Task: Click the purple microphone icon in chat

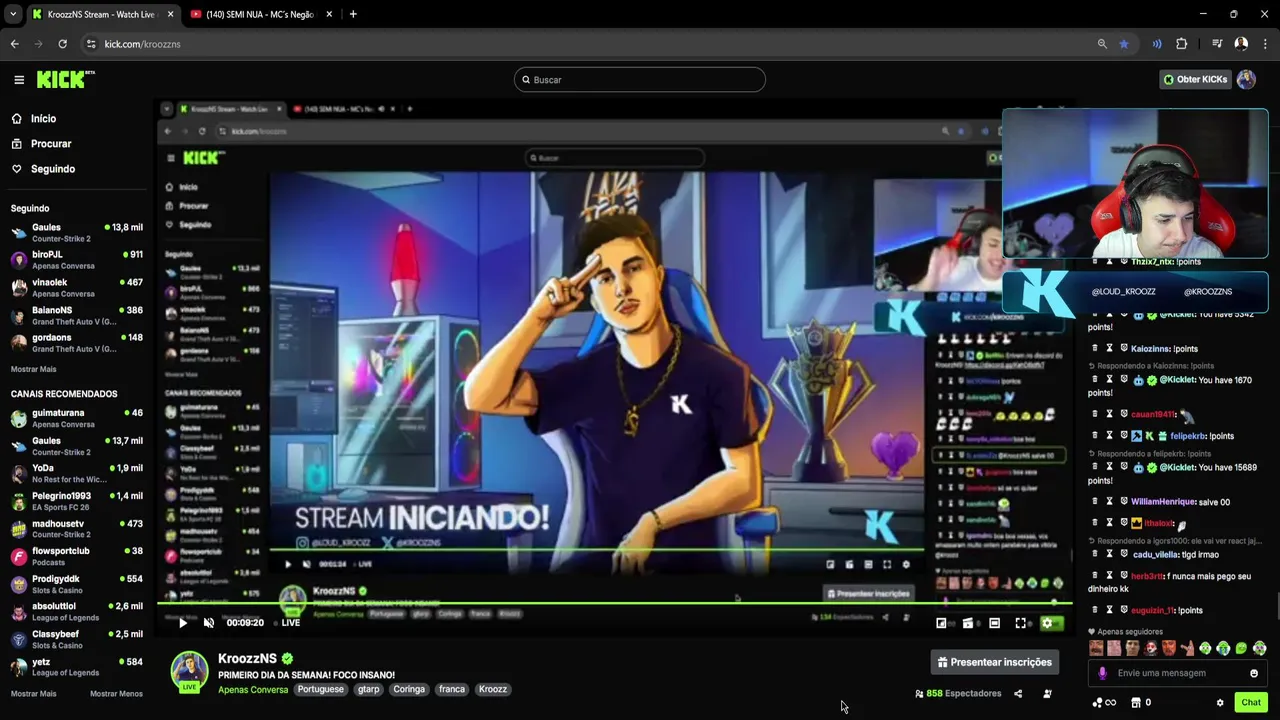Action: click(x=1103, y=673)
